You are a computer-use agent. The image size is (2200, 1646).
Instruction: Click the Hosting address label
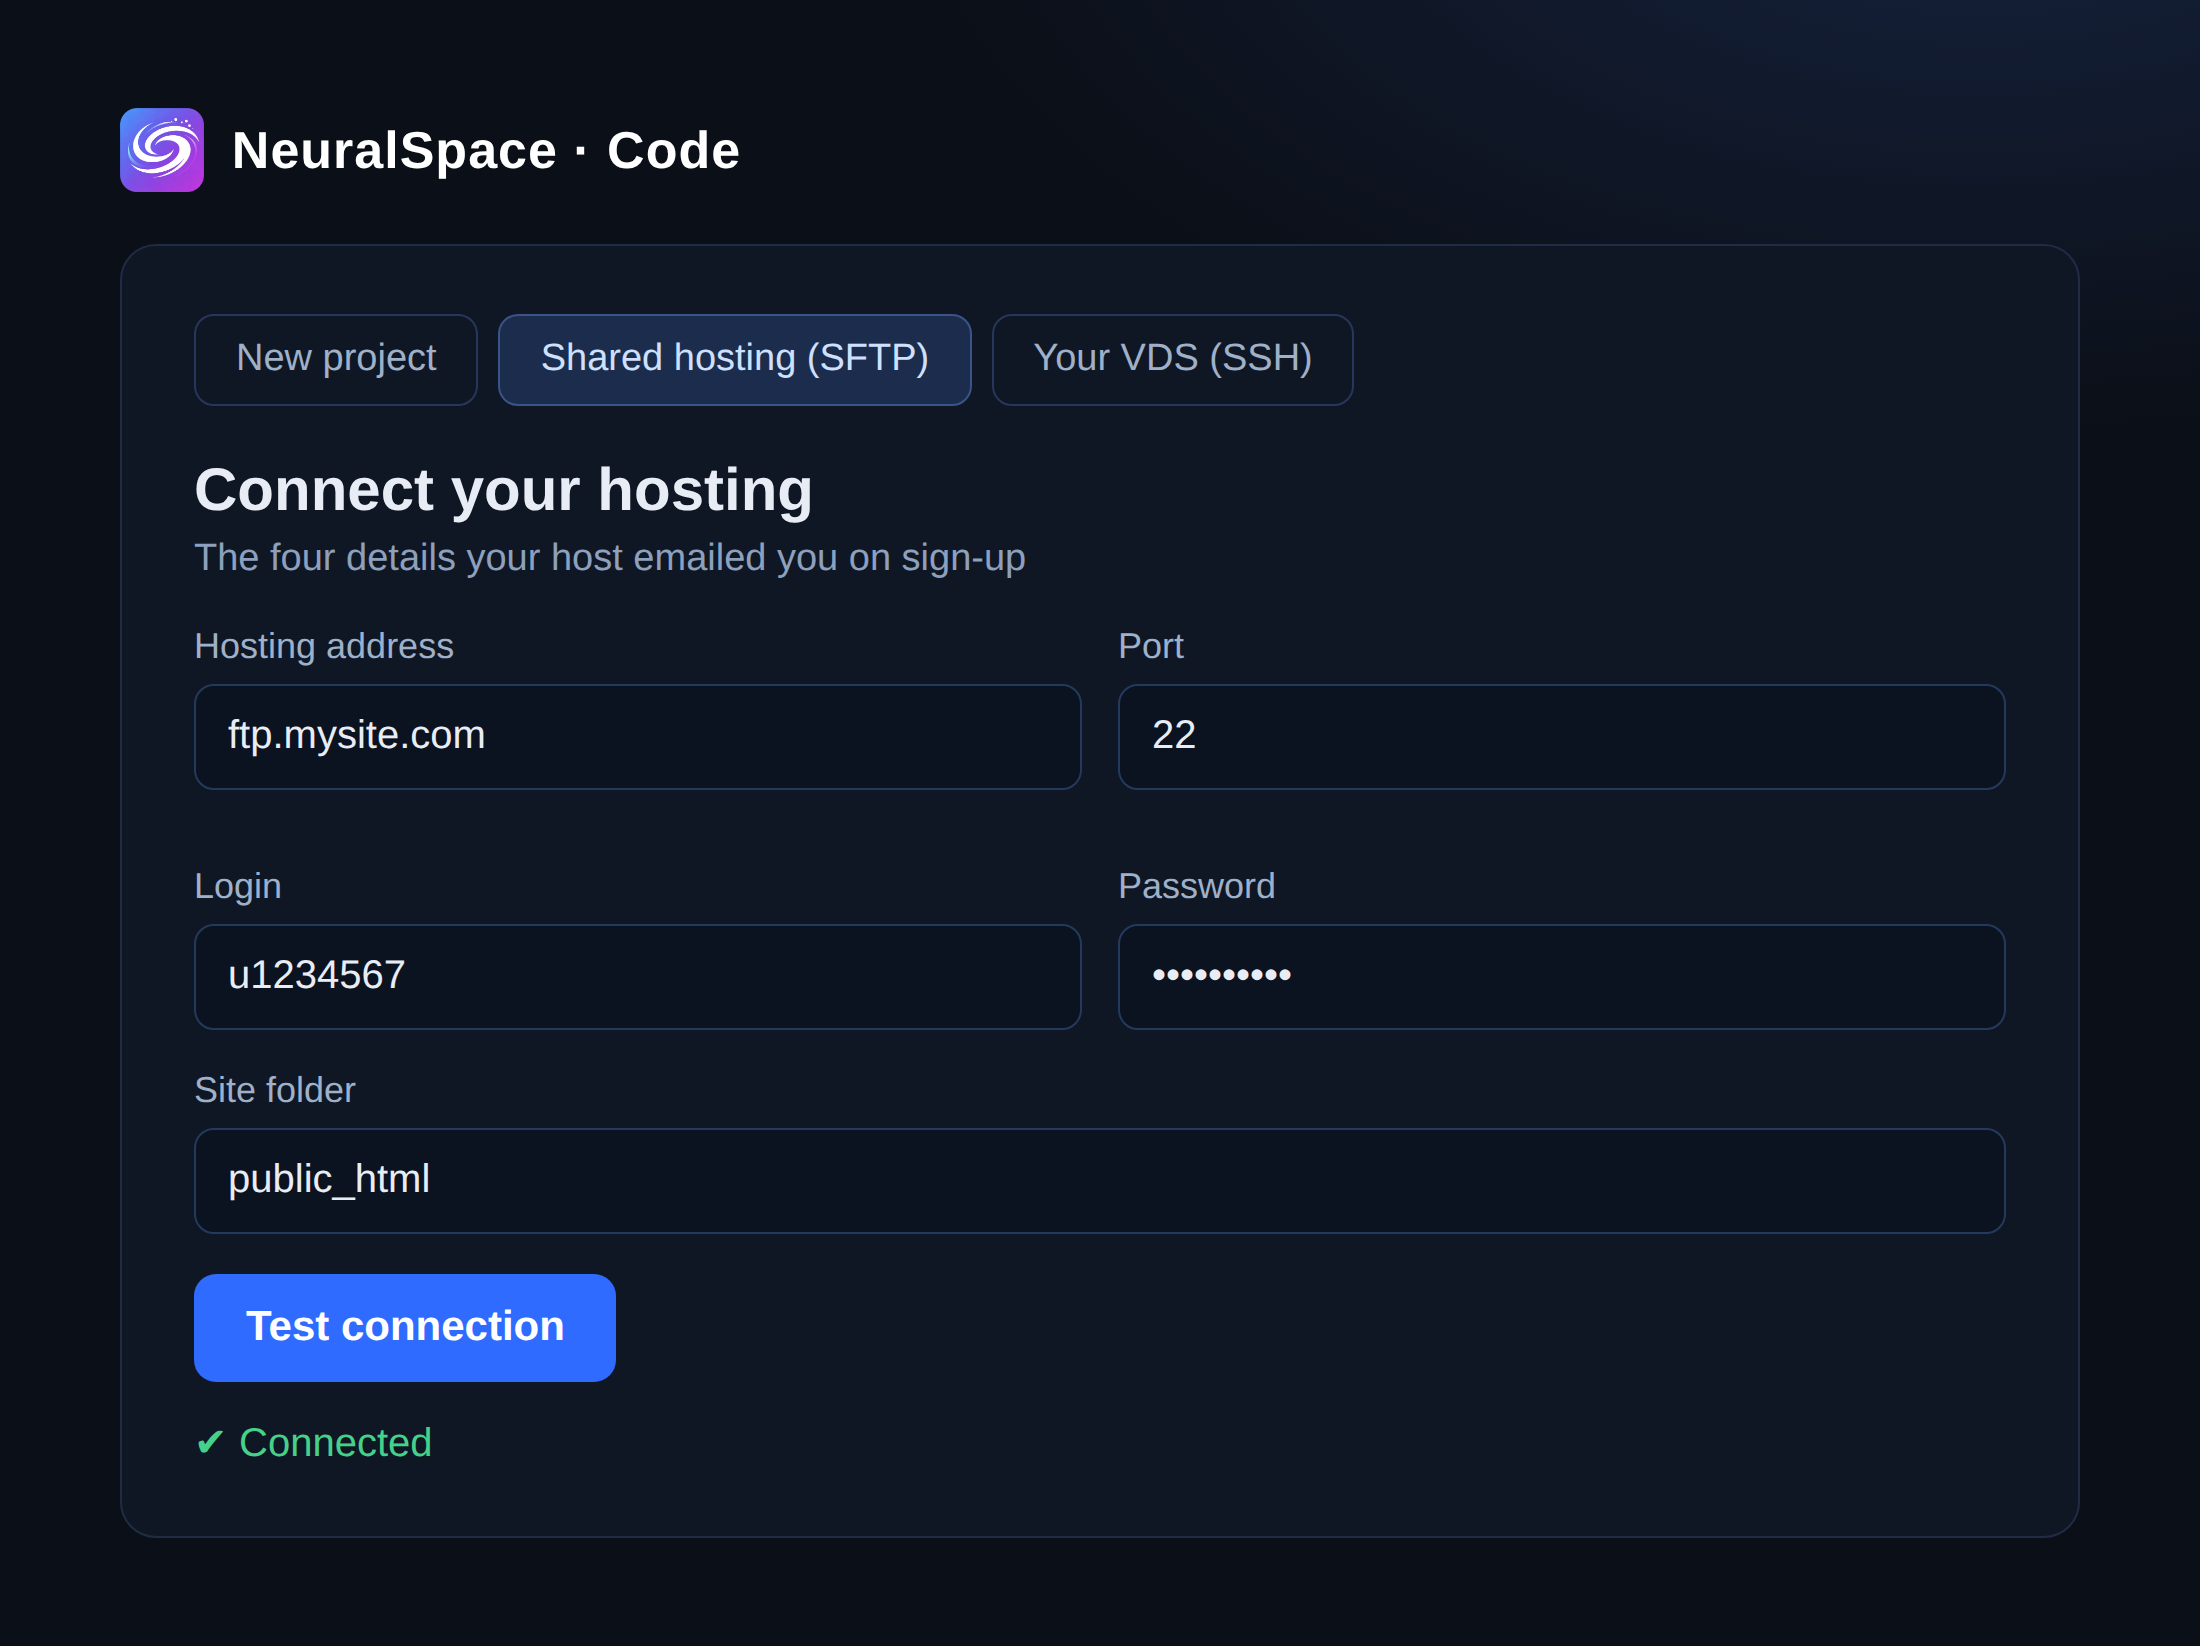pos(324,646)
